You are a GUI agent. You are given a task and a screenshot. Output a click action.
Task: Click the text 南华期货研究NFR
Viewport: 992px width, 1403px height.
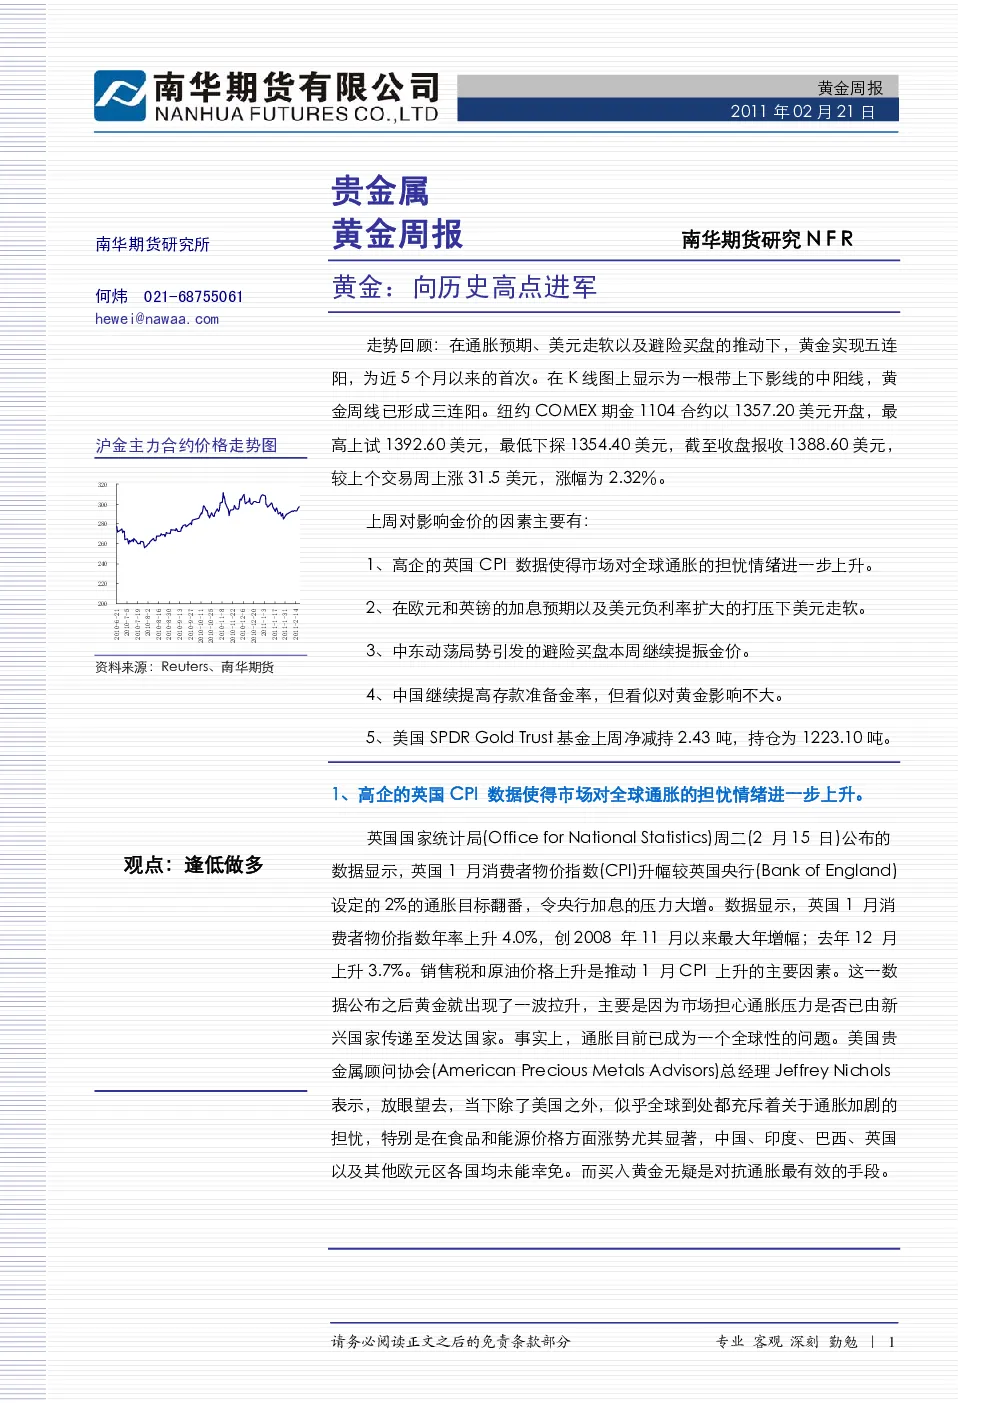point(767,239)
